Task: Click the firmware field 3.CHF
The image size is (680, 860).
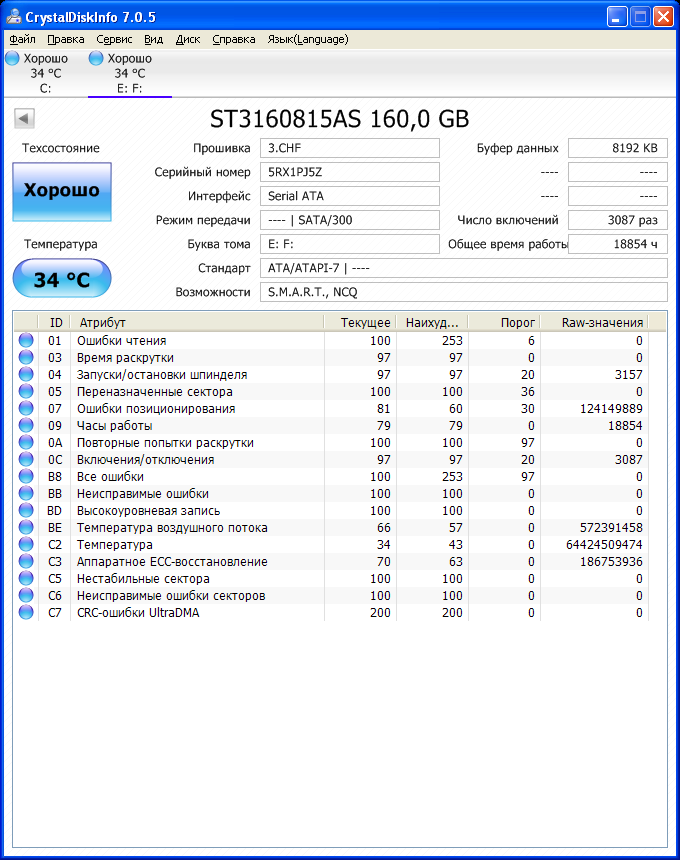Action: [x=350, y=148]
